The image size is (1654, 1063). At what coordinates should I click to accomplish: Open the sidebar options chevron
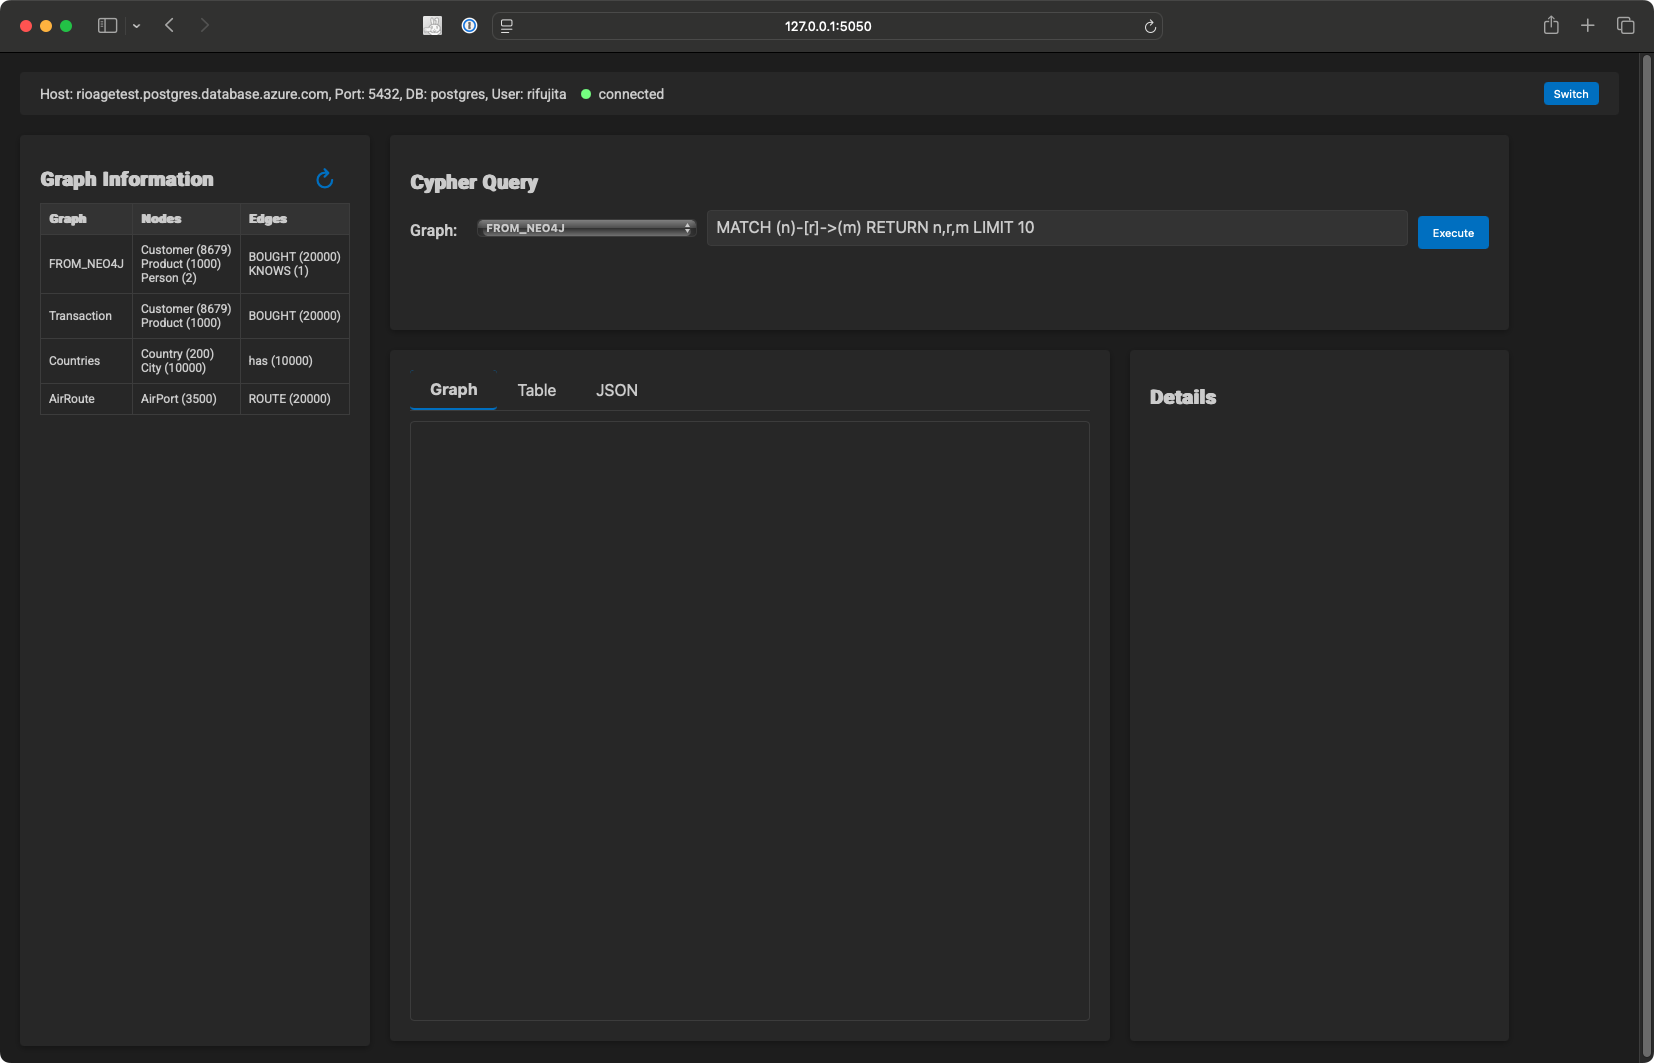pyautogui.click(x=137, y=26)
